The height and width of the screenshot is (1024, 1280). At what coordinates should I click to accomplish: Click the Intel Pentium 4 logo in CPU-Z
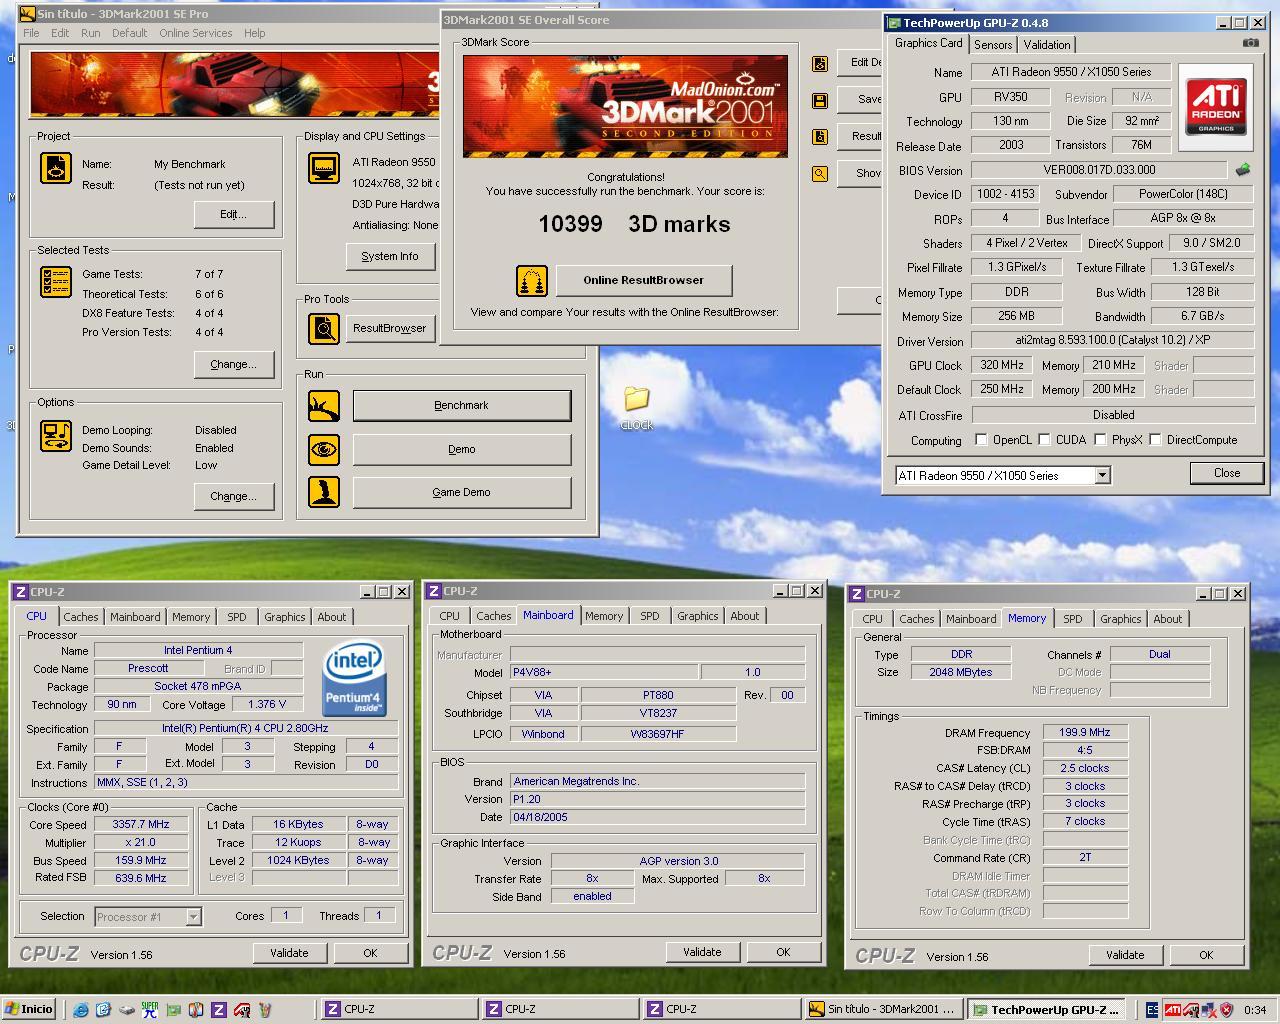(x=355, y=679)
